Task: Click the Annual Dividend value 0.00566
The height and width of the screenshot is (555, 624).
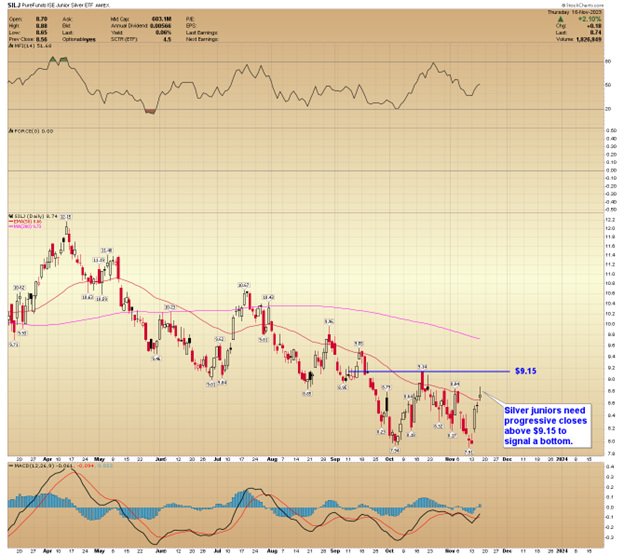Action: [160, 26]
